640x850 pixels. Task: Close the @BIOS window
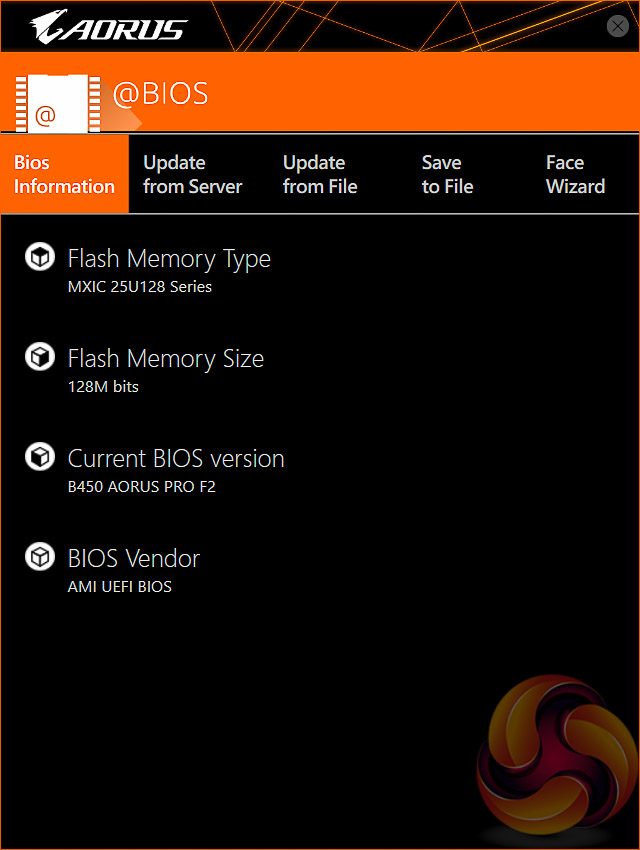coord(618,27)
